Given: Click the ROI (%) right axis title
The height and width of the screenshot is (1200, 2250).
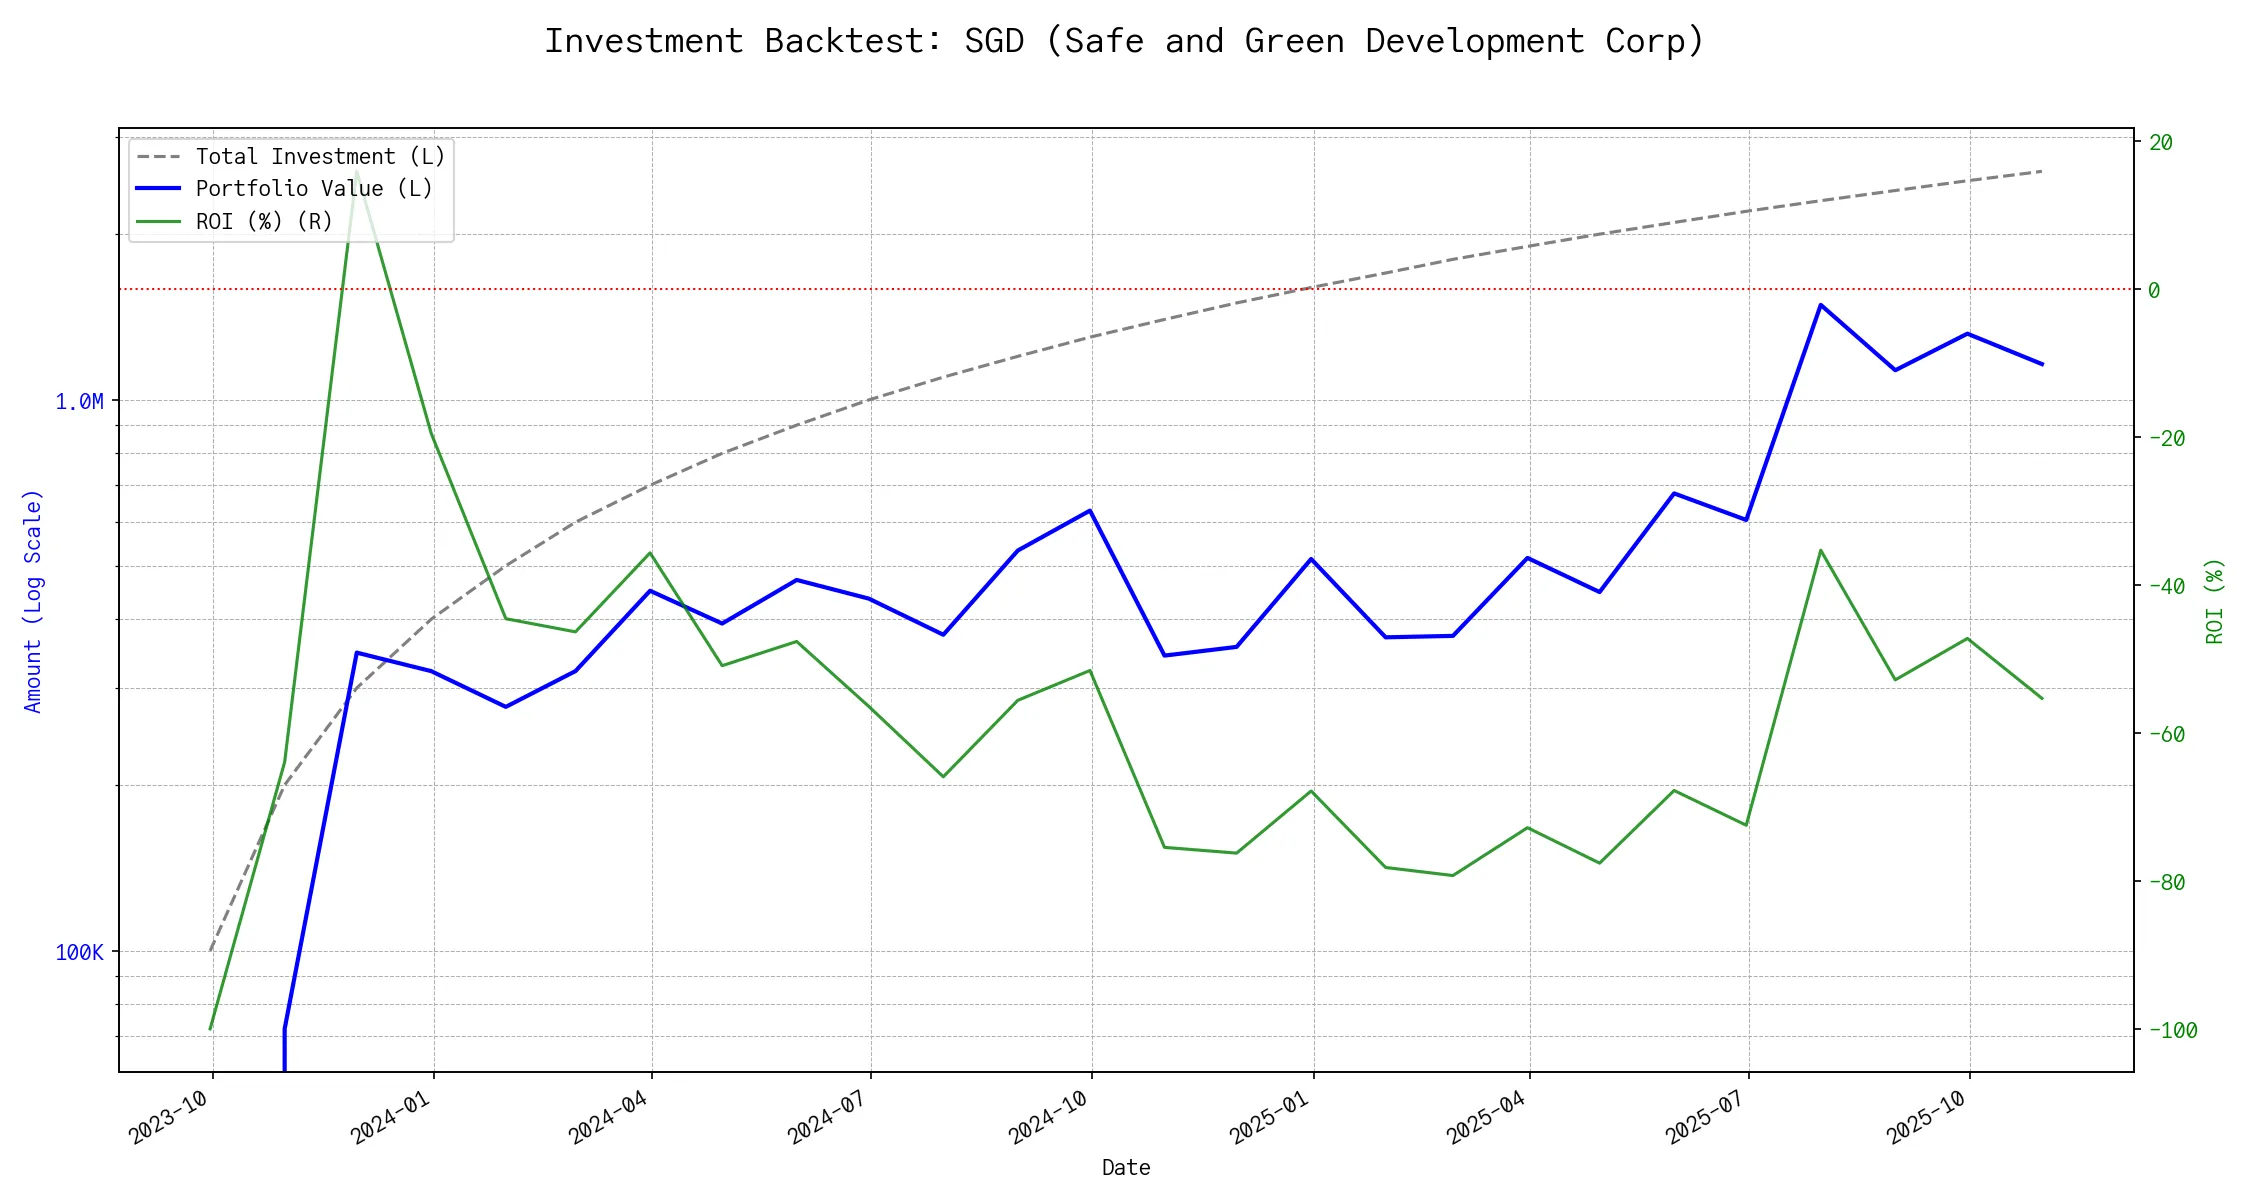Looking at the screenshot, I should 2214,601.
